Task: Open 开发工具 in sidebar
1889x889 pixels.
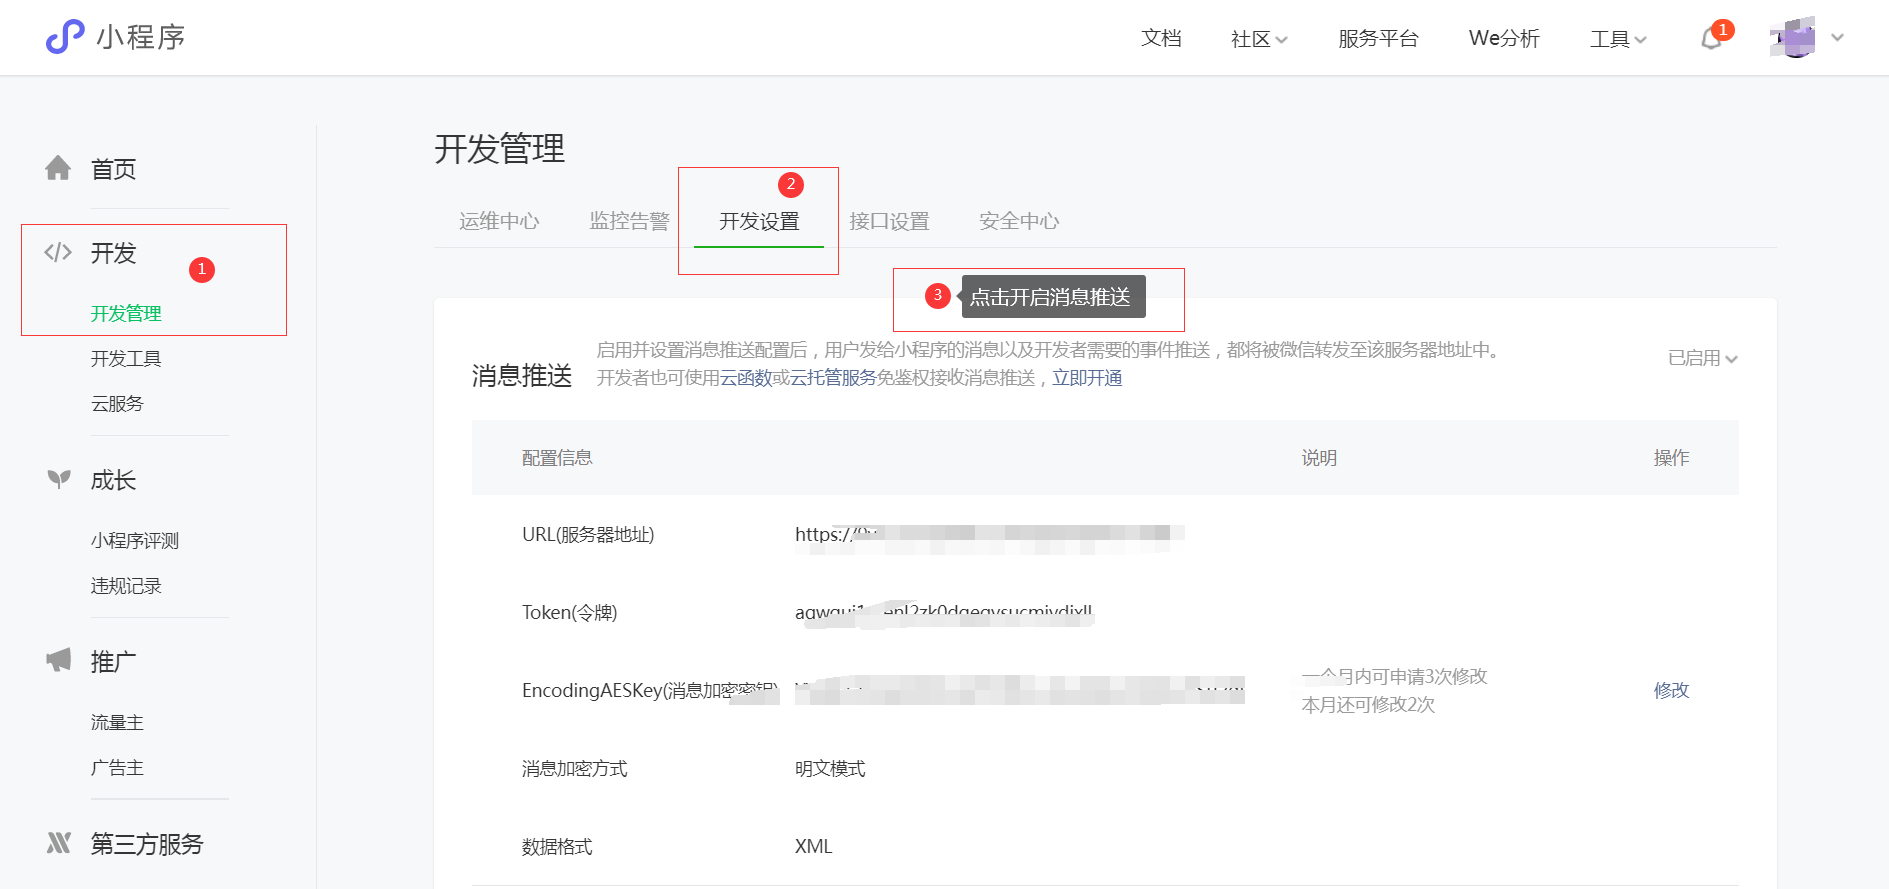Action: 126,359
